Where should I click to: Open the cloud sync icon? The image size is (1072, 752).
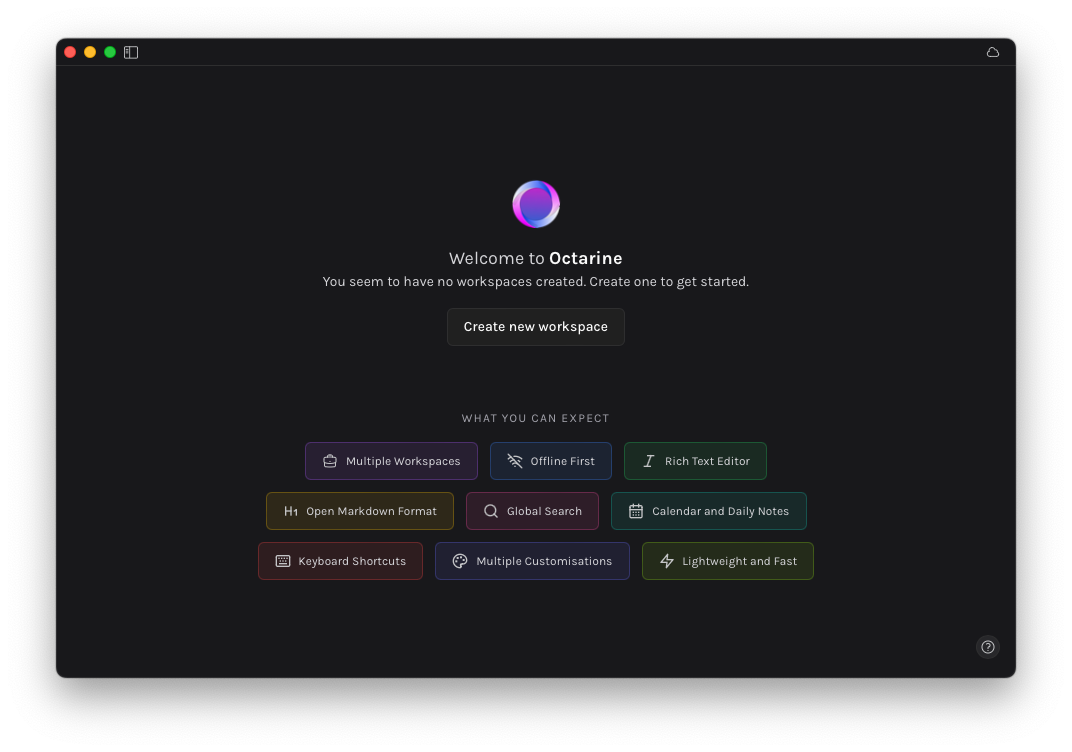click(993, 53)
